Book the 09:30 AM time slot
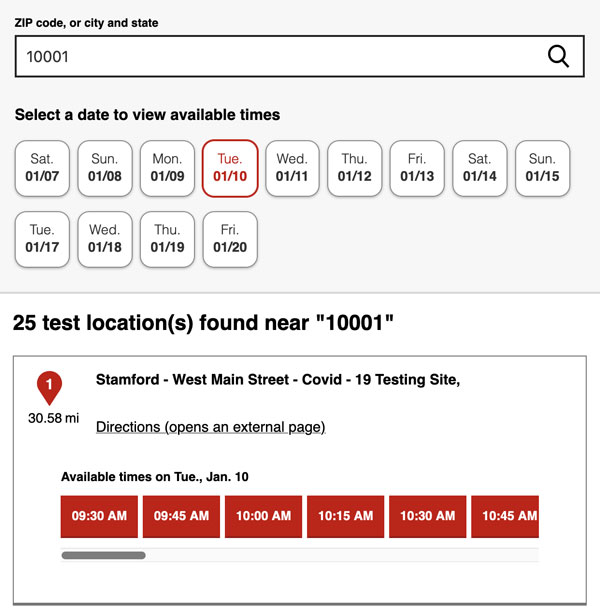The width and height of the screenshot is (600, 616). [x=100, y=516]
